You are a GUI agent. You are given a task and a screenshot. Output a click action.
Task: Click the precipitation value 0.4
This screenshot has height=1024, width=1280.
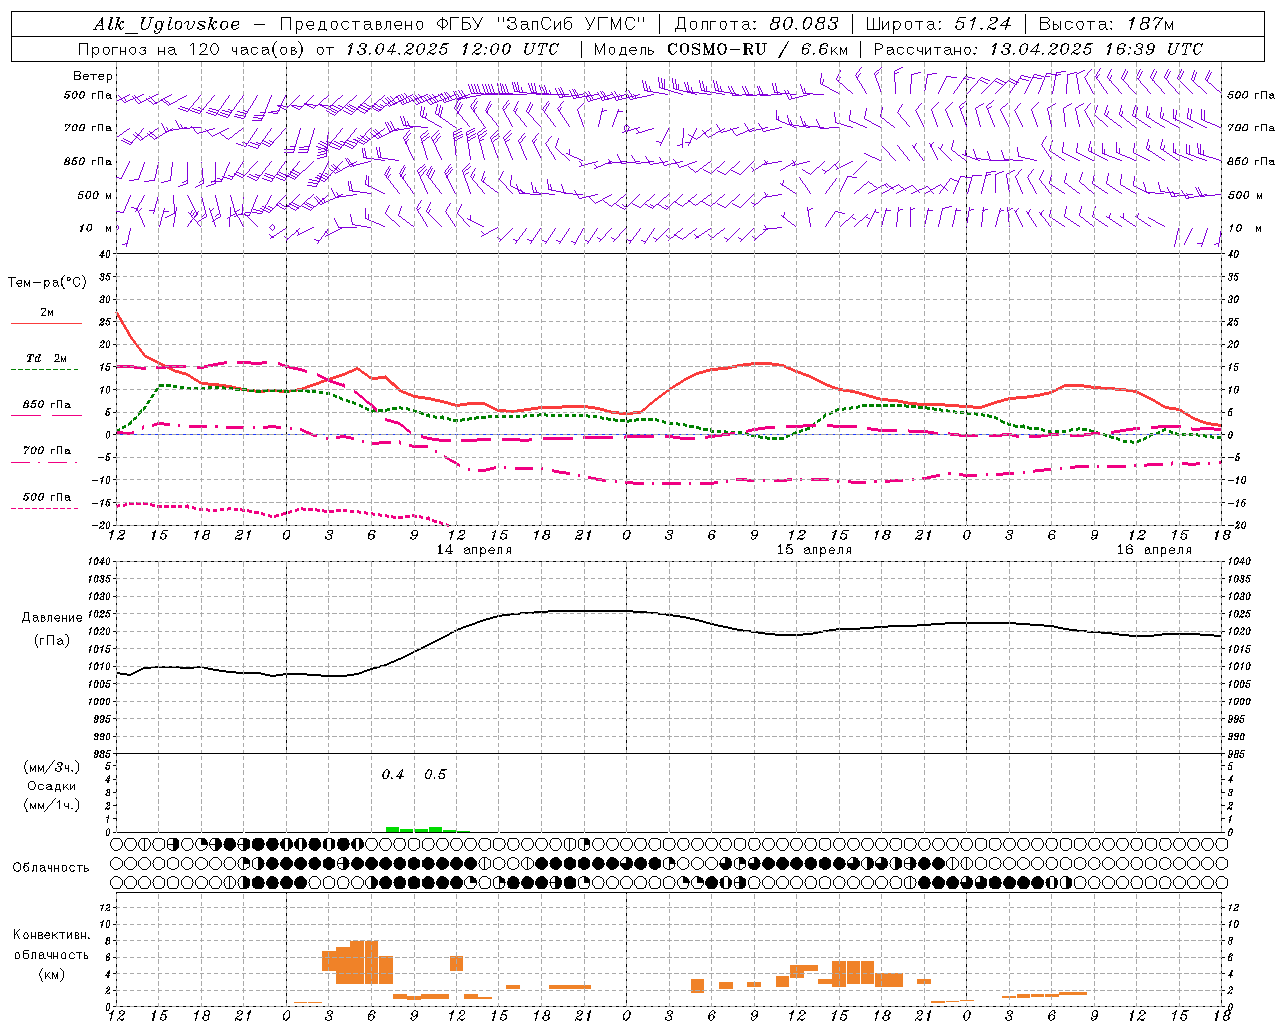point(393,775)
